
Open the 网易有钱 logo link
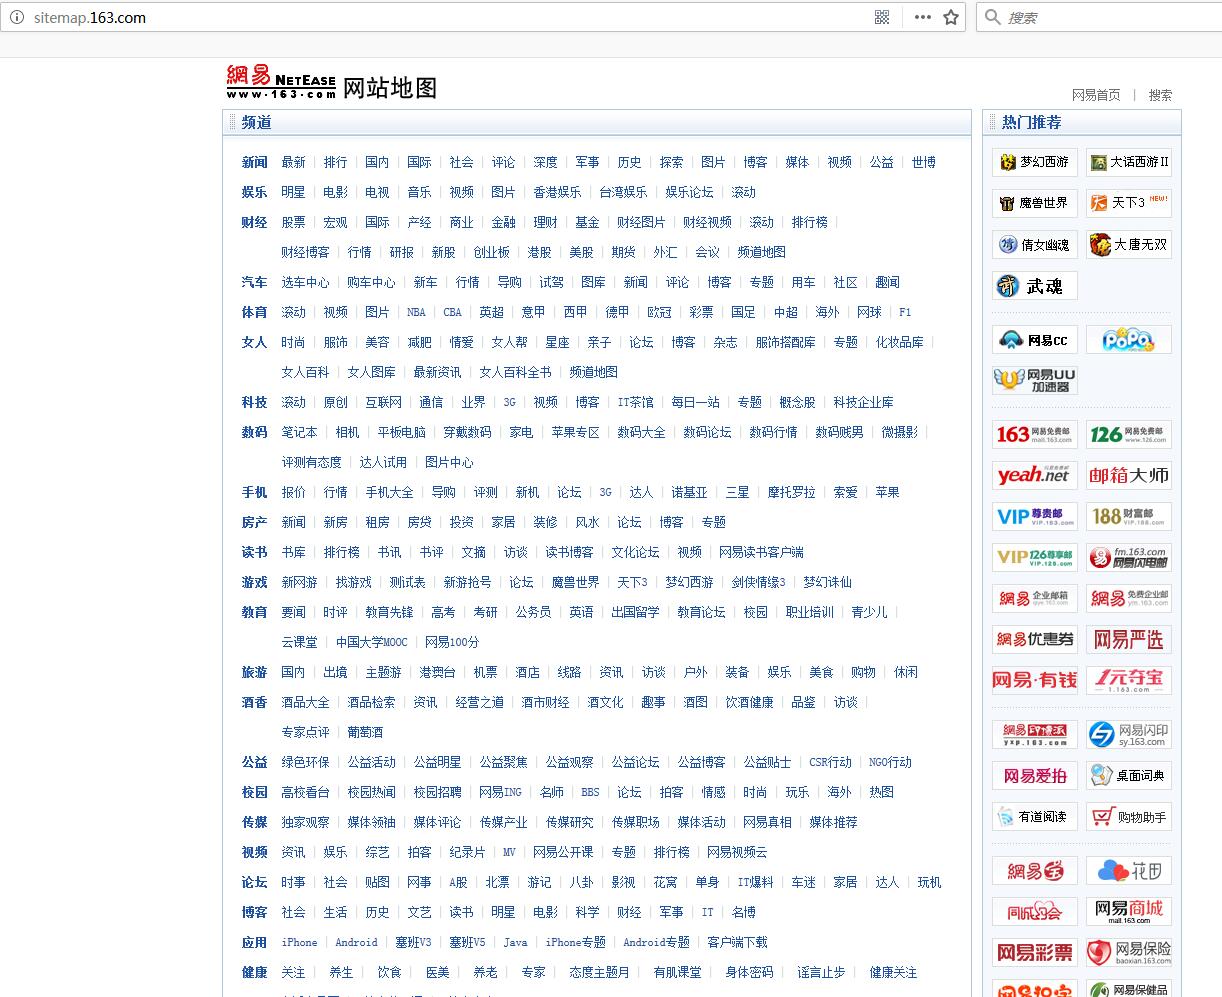coord(1035,681)
